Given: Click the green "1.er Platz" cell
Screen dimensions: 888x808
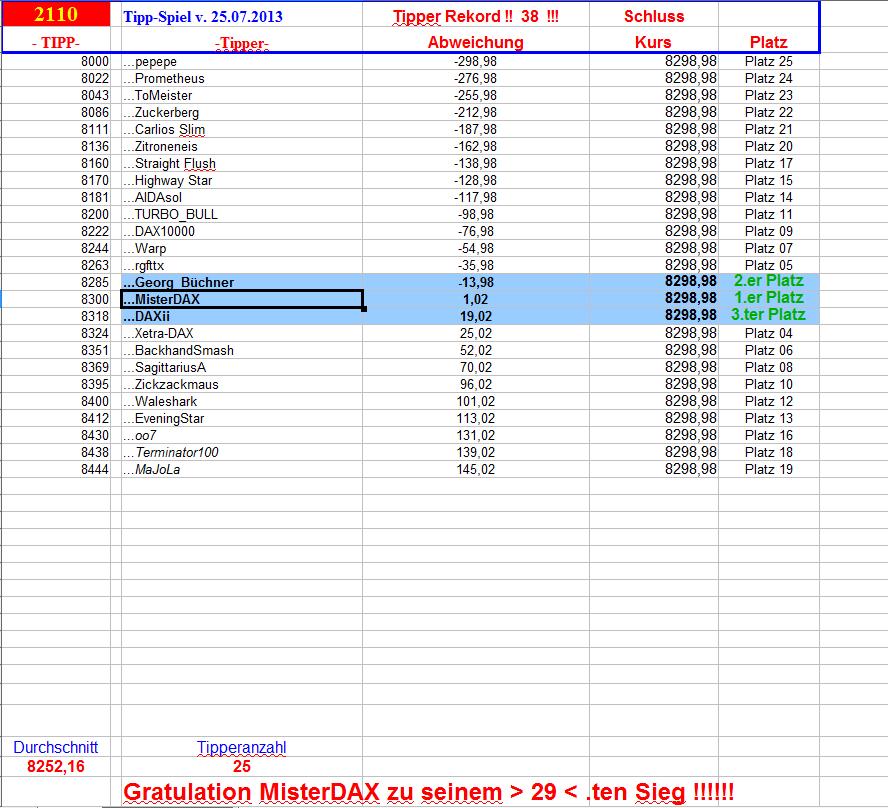Looking at the screenshot, I should 770,299.
